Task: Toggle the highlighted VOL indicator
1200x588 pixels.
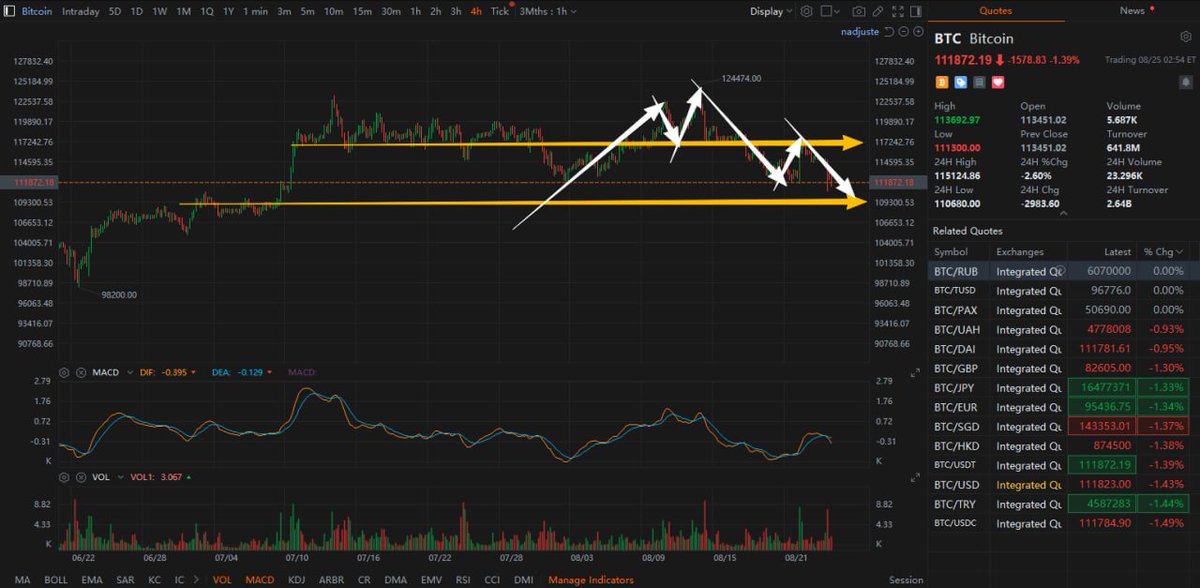Action: [222, 580]
